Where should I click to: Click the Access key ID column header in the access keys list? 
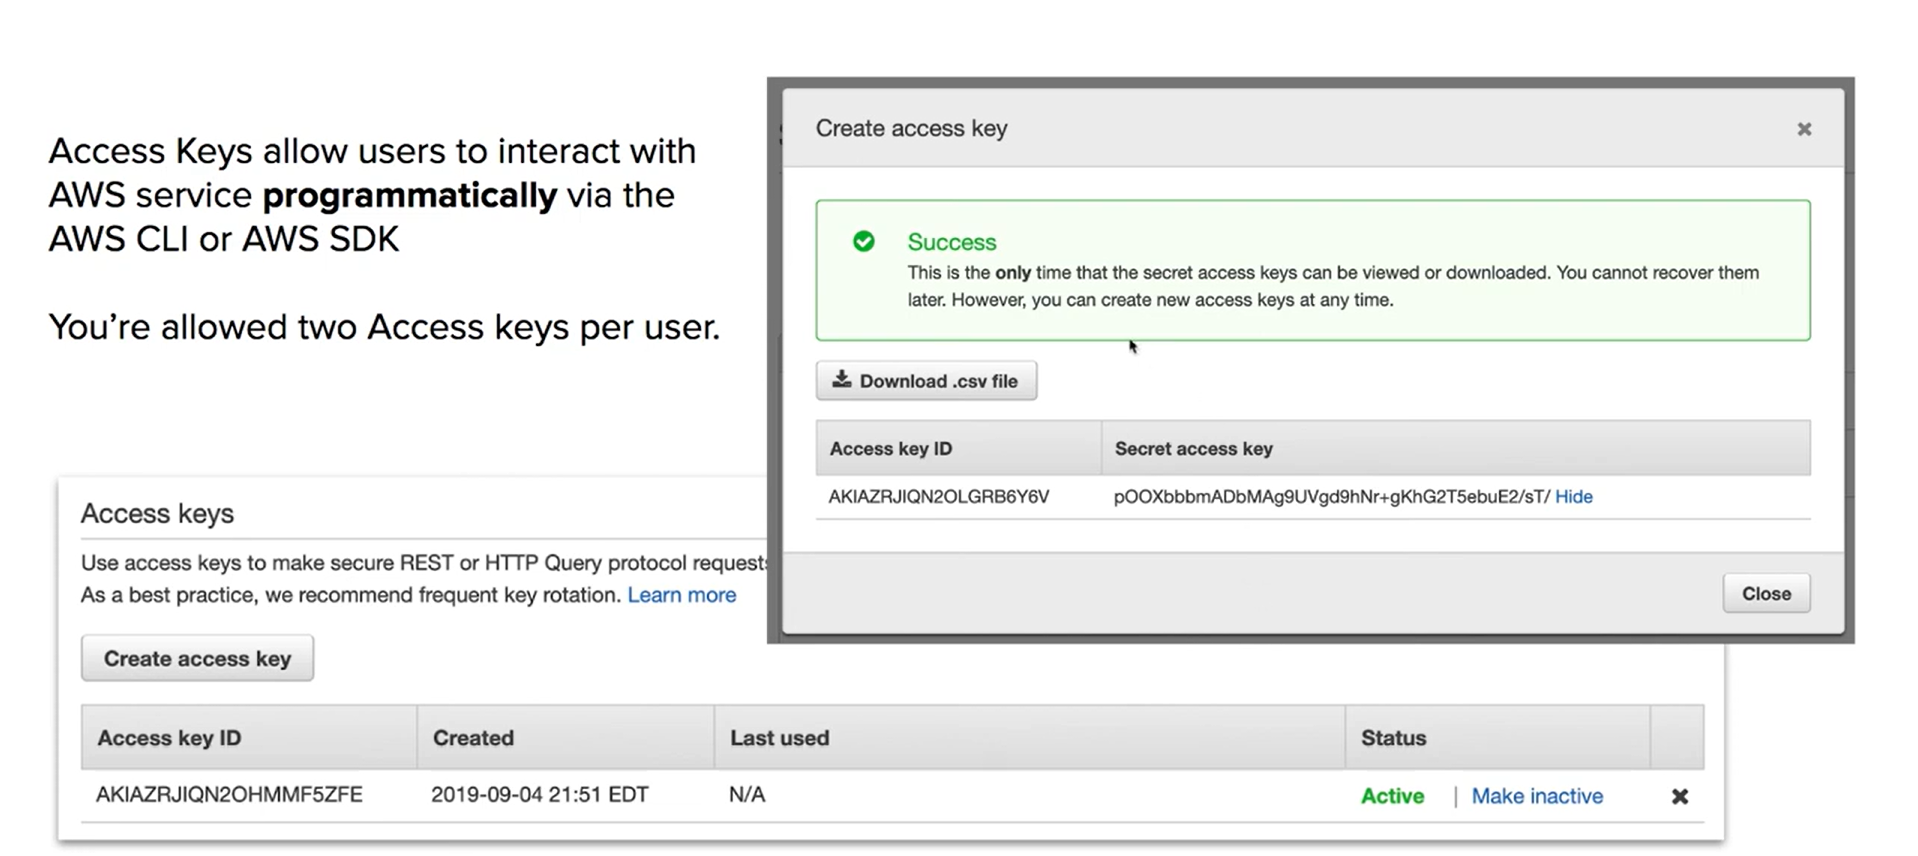pos(249,738)
